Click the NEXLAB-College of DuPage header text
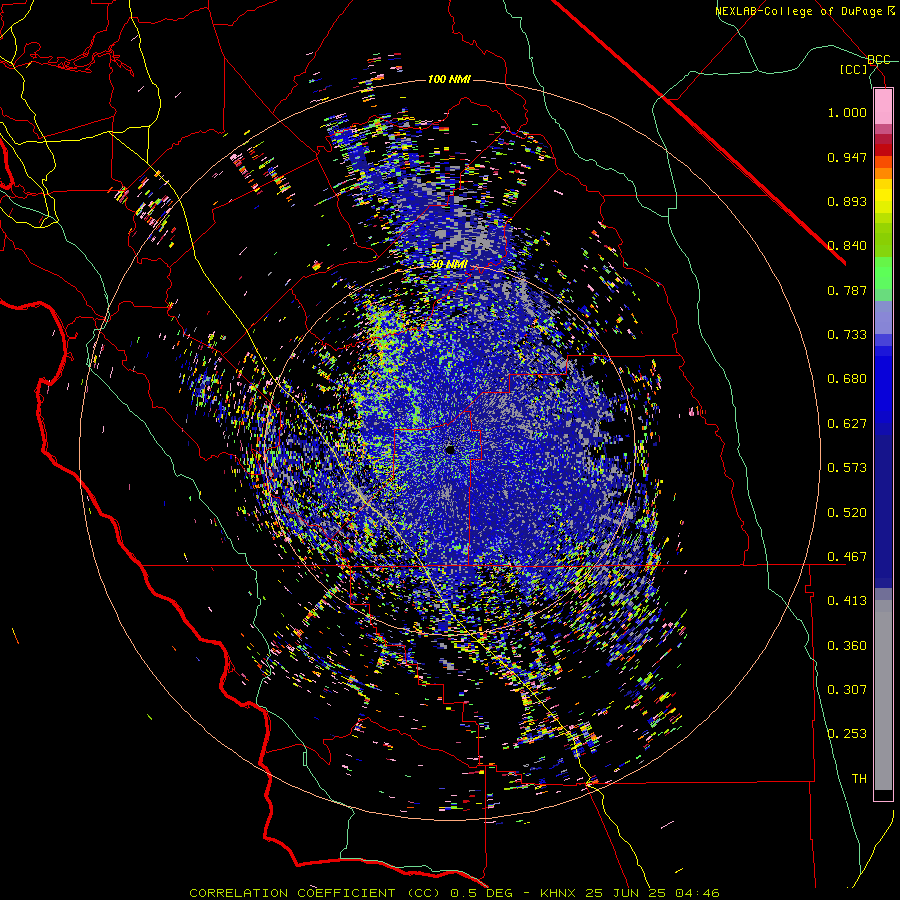The height and width of the screenshot is (900, 900). (804, 11)
